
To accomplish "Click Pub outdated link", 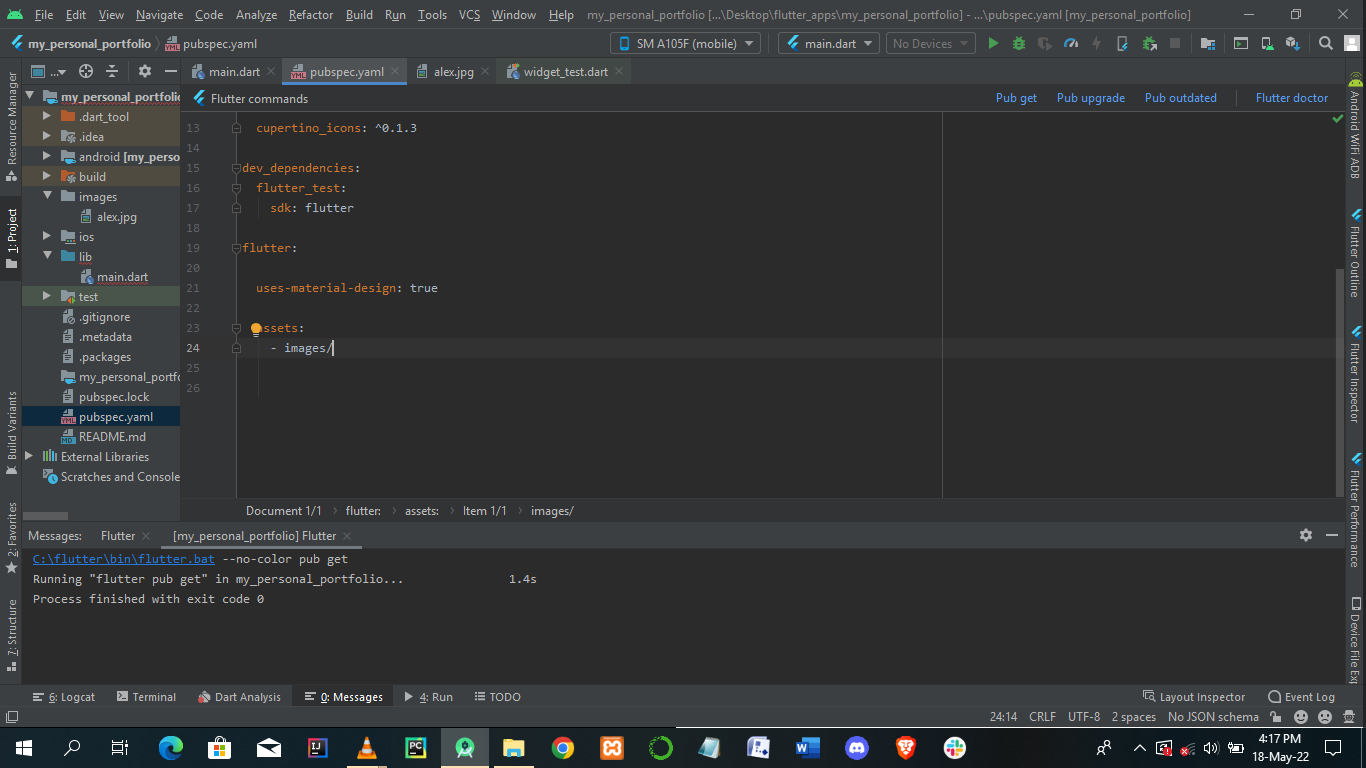I will pos(1181,98).
